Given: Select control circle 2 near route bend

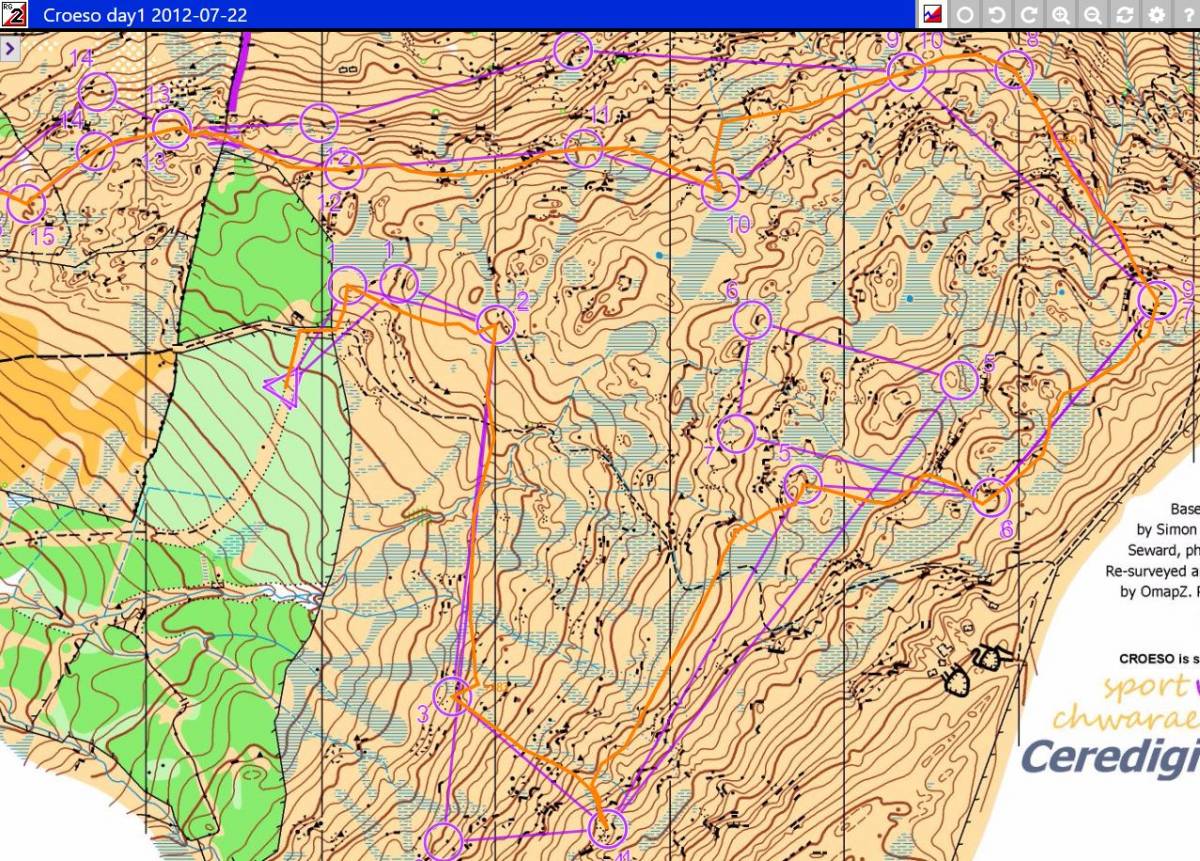Looking at the screenshot, I should [x=496, y=324].
